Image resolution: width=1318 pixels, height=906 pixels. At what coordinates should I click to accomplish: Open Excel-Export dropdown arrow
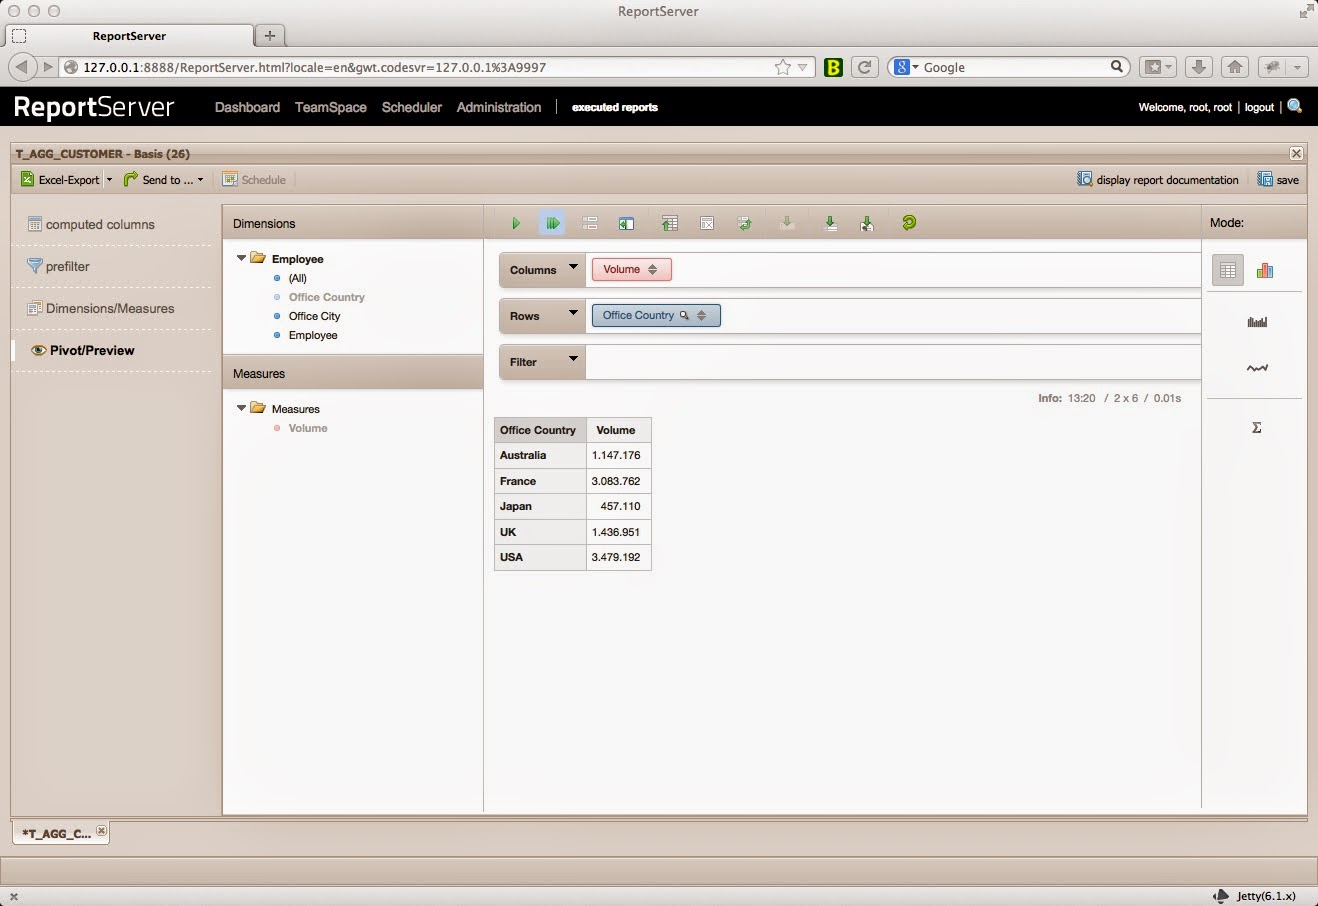coord(109,180)
